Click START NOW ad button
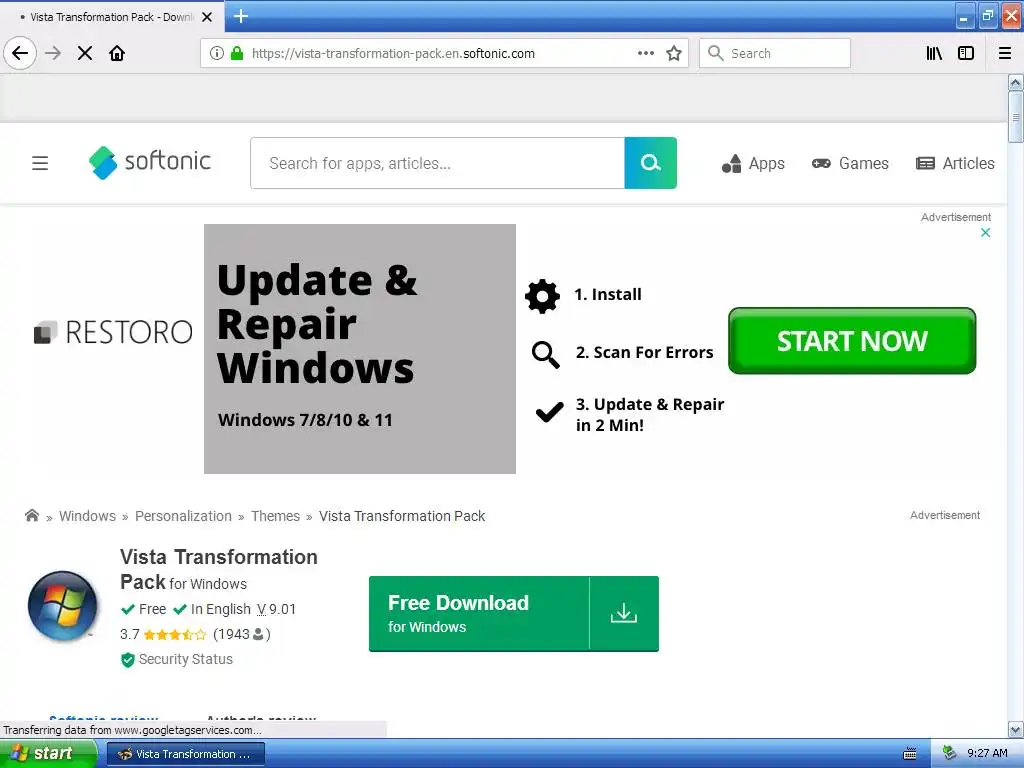1024x768 pixels. [x=852, y=341]
